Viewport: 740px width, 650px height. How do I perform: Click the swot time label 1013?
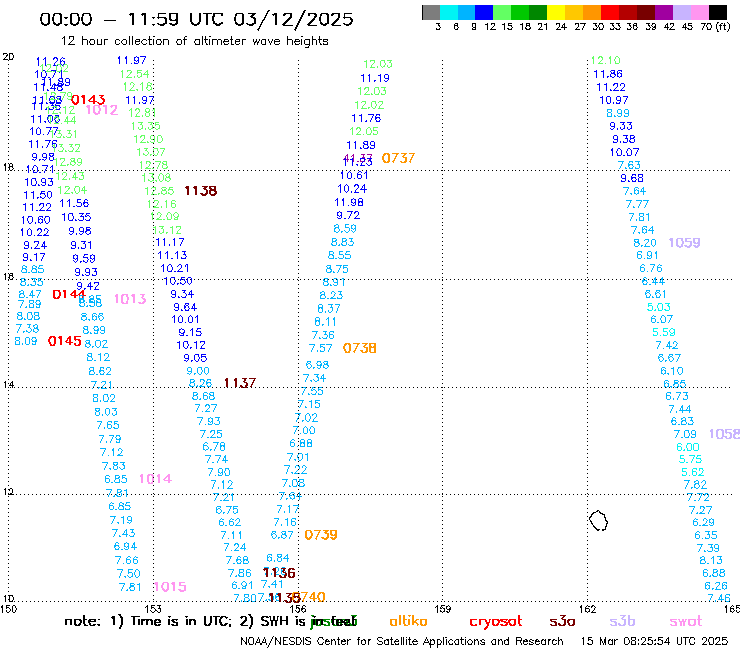130,299
